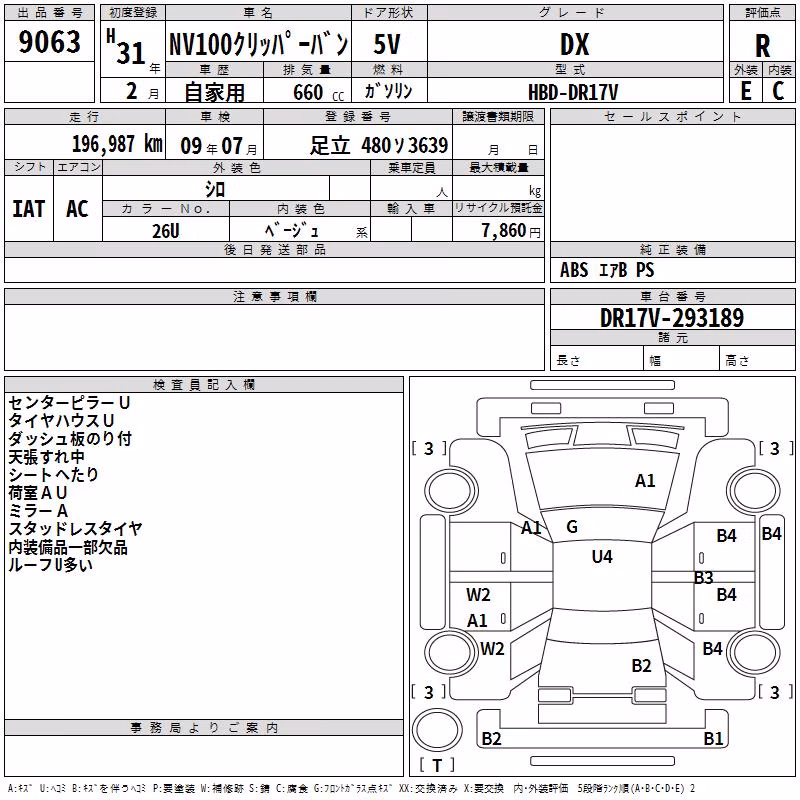Image resolution: width=800 pixels, height=800 pixels.
Task: Click the B1 rear bumper marker
Action: [x=713, y=738]
